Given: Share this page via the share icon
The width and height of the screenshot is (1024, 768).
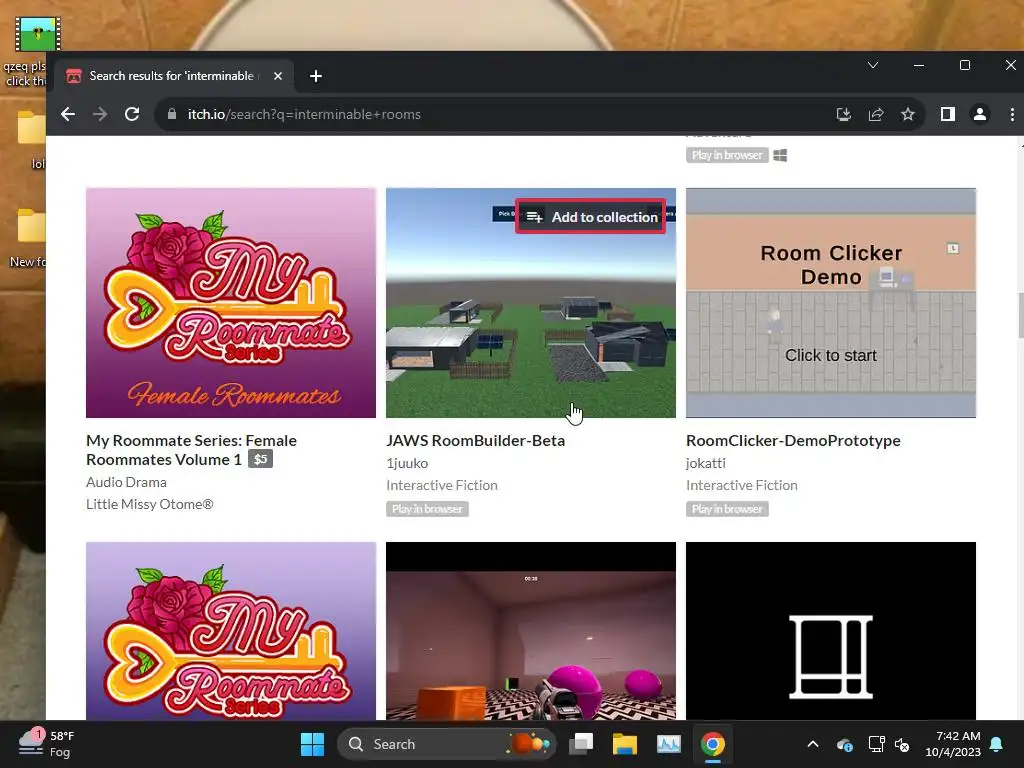Looking at the screenshot, I should click(876, 114).
